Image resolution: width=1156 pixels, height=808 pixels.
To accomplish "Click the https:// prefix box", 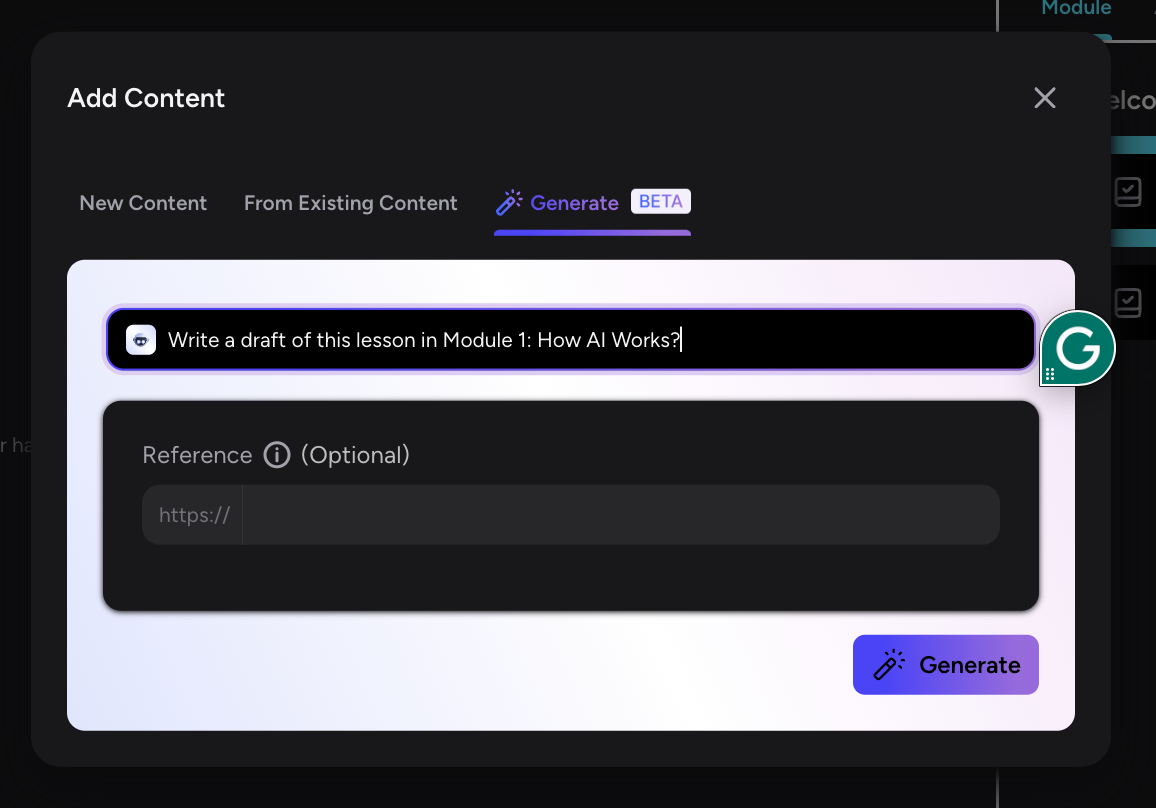I will click(194, 515).
